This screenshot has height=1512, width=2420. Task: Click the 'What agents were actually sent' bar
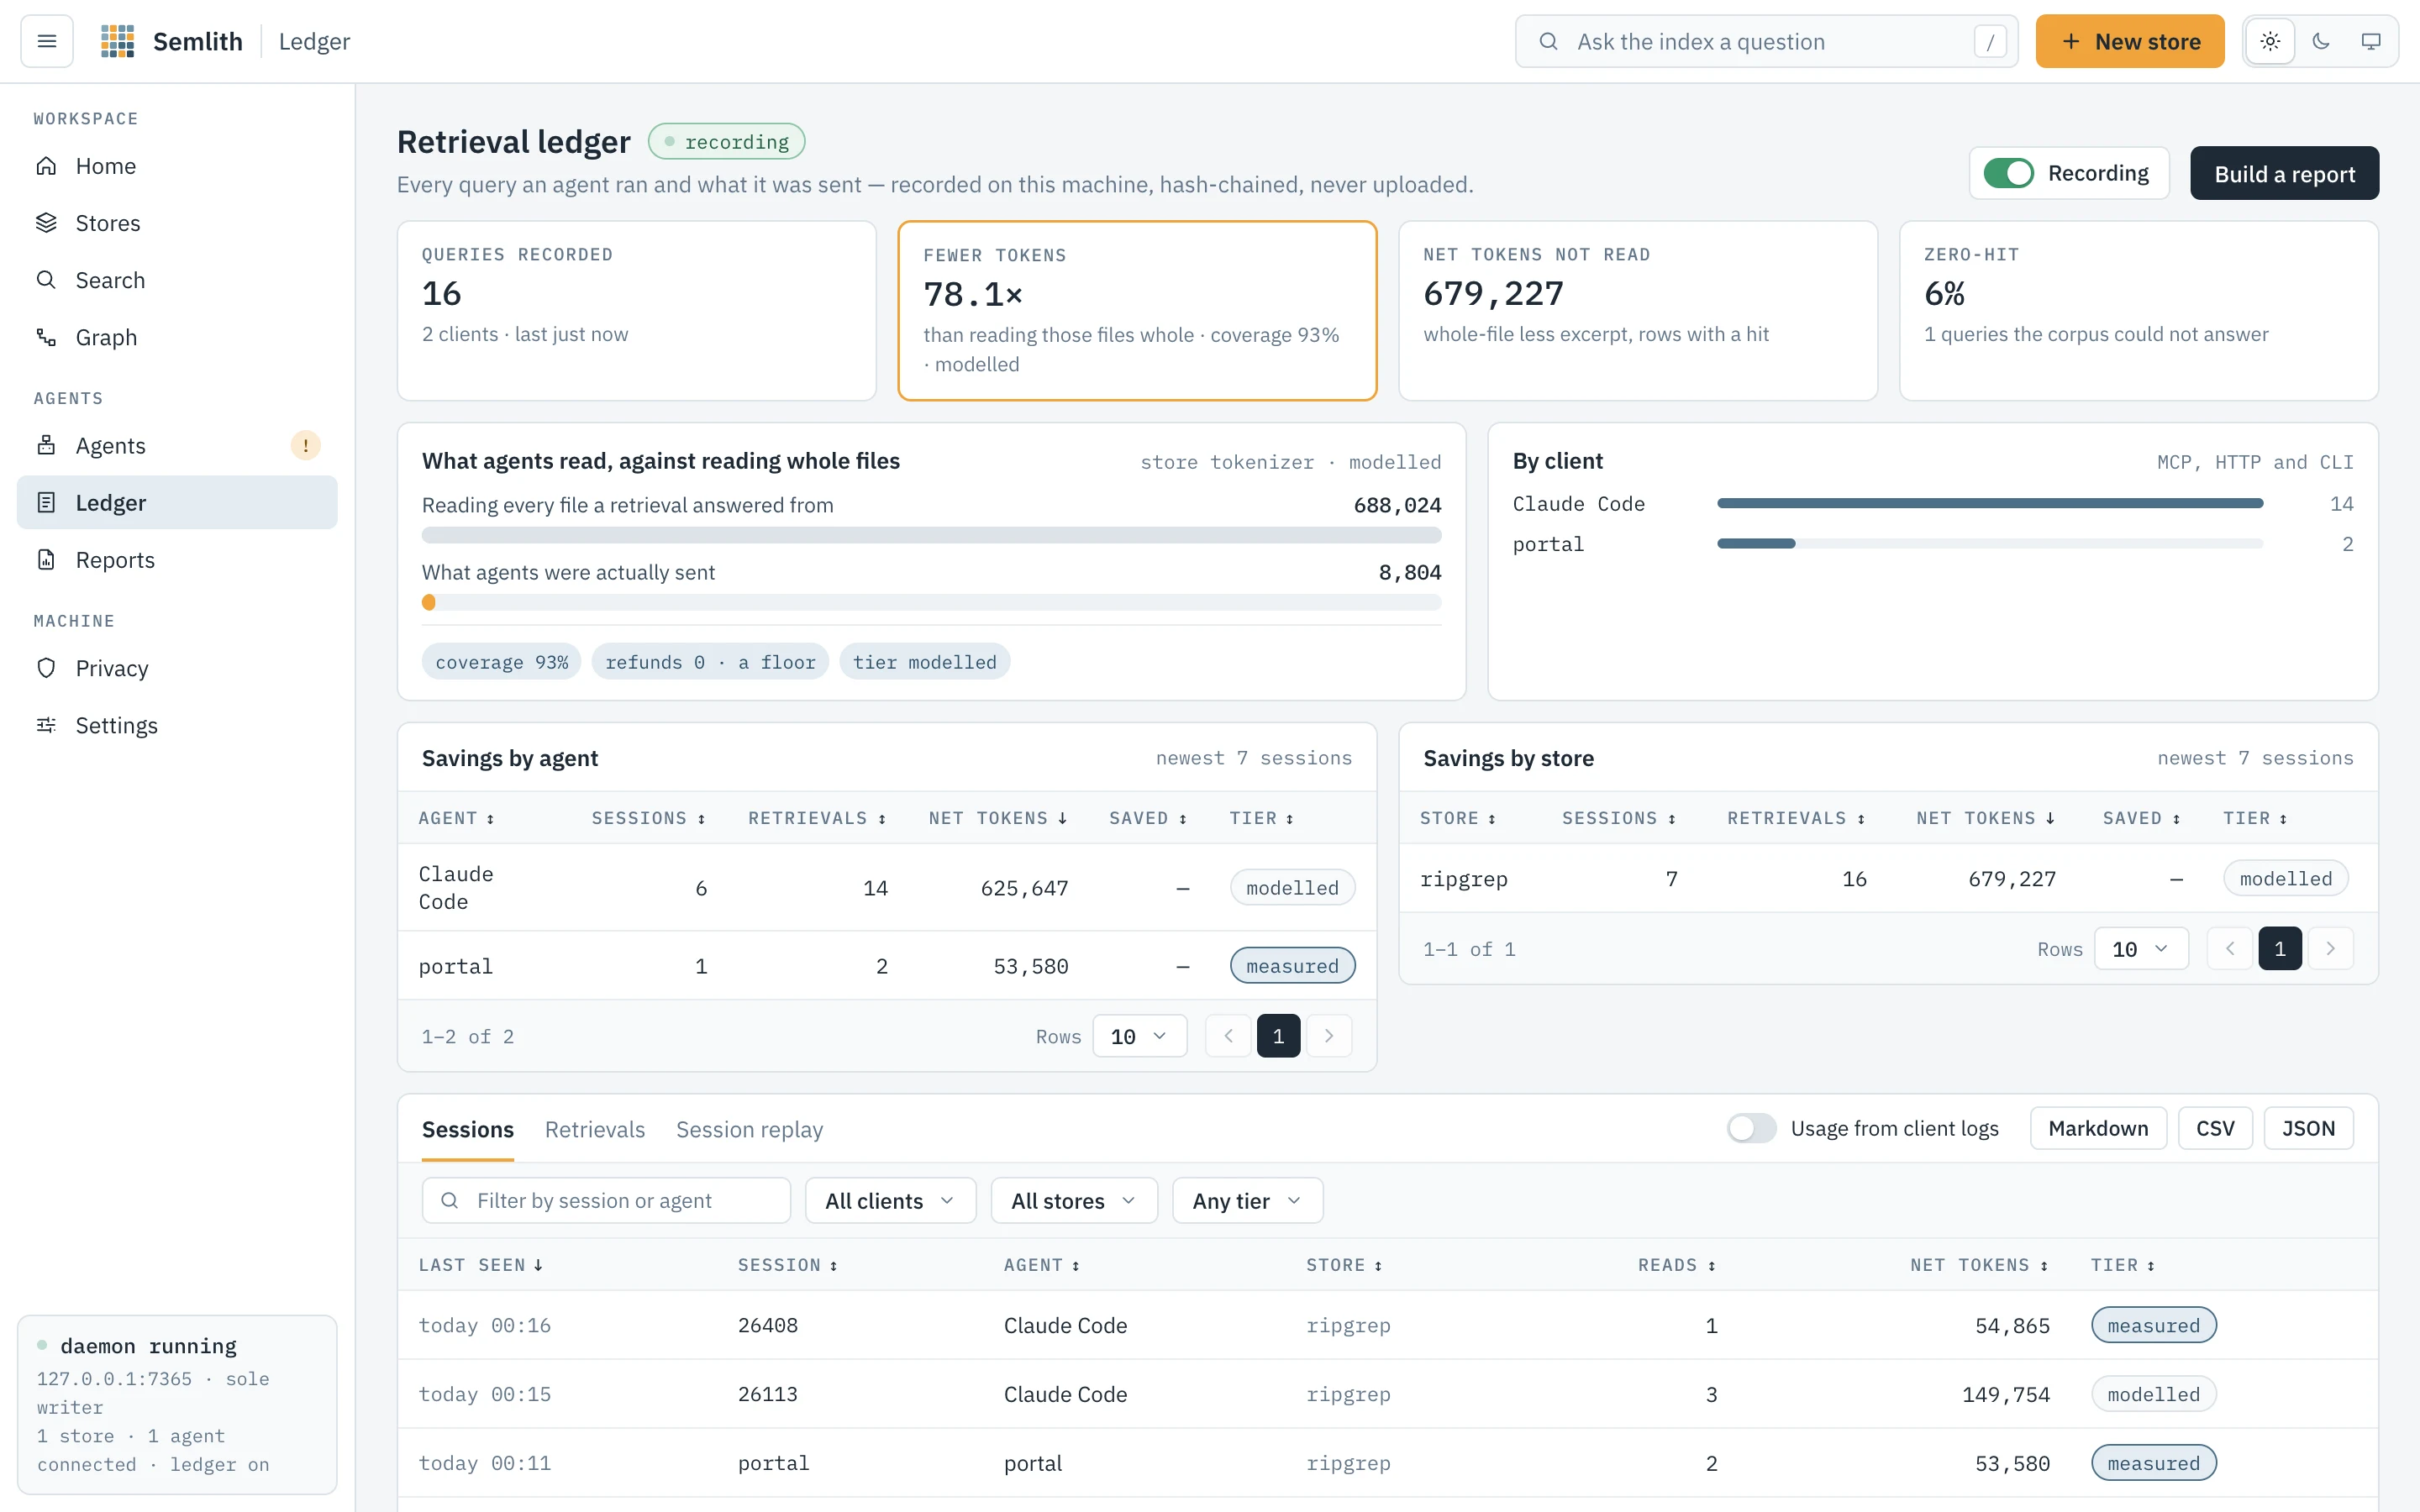point(931,602)
